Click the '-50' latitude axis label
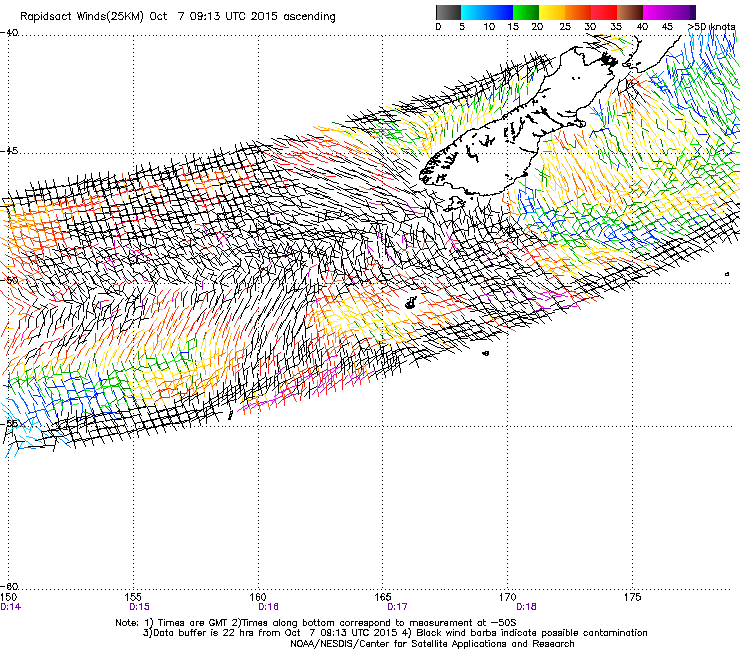The image size is (740, 650). pos(9,280)
